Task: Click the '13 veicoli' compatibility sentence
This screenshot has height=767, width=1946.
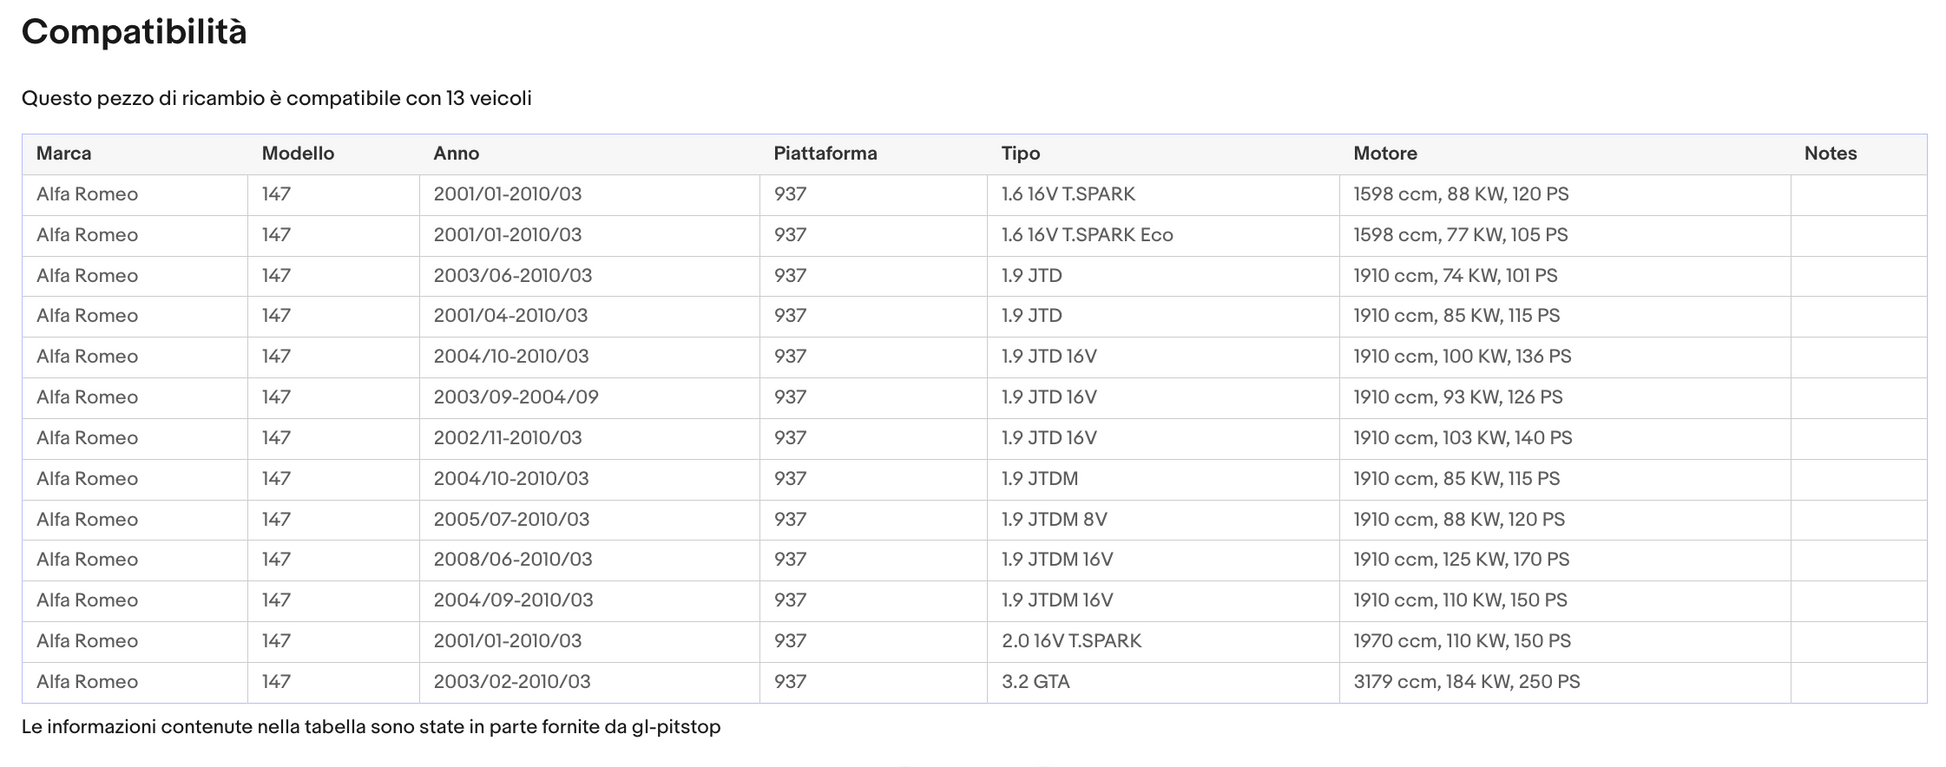Action: click(x=277, y=99)
